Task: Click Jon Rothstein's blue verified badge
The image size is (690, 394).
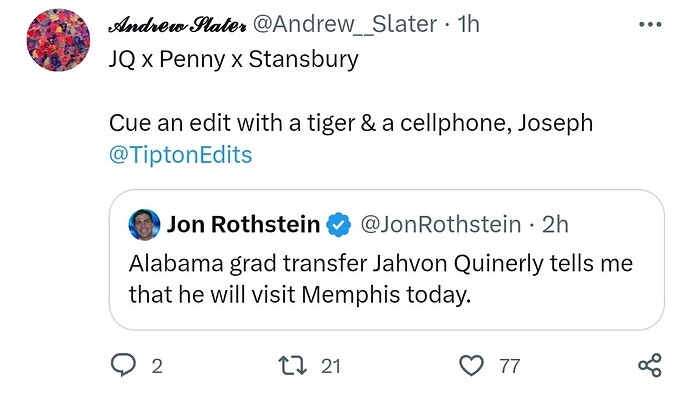Action: pos(338,225)
